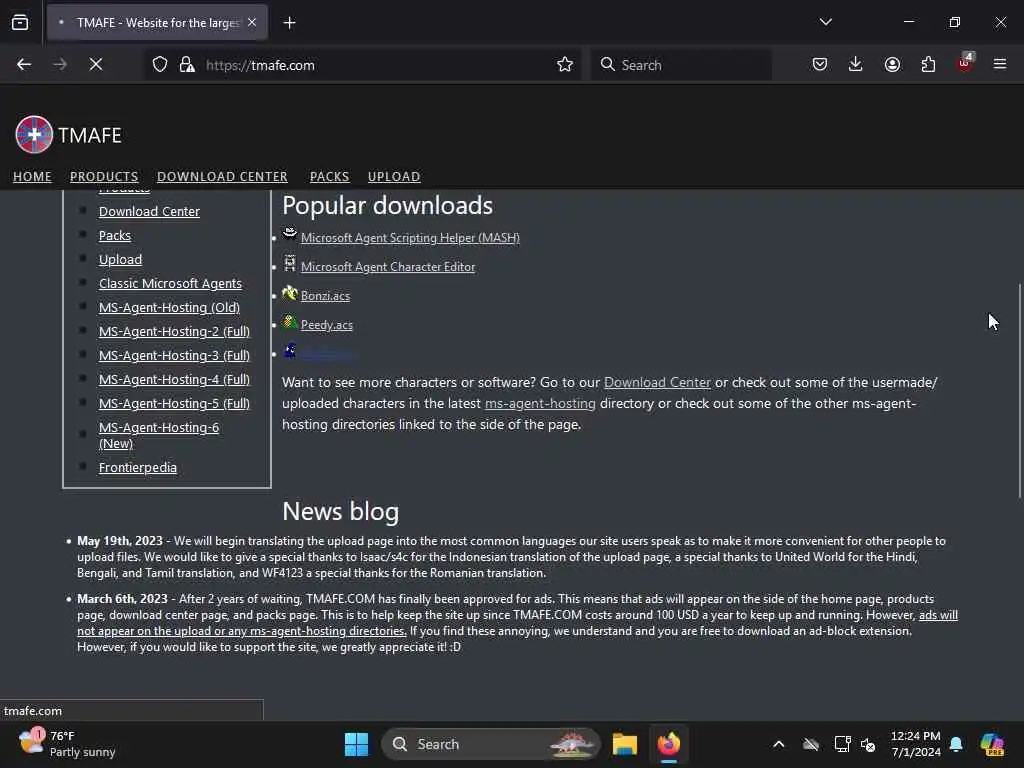Click the address bar URL

[x=260, y=65]
